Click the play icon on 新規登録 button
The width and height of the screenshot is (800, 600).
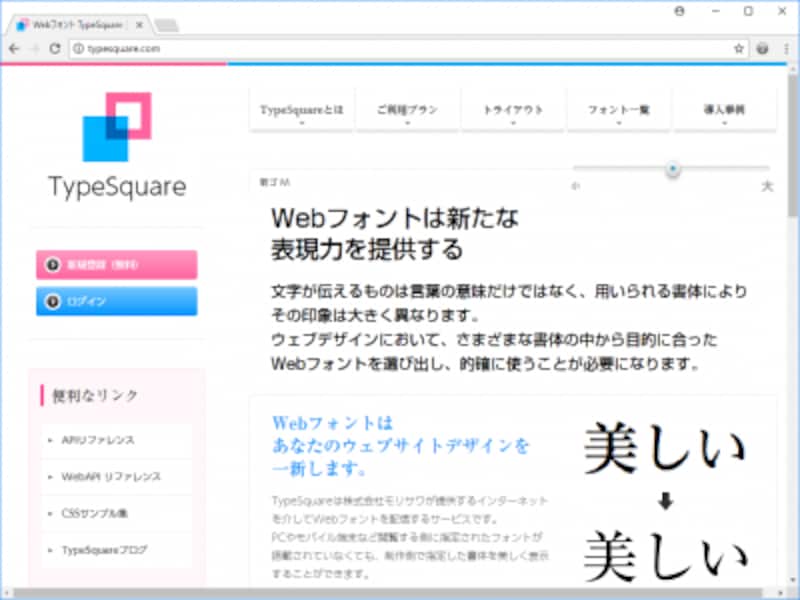(x=51, y=264)
